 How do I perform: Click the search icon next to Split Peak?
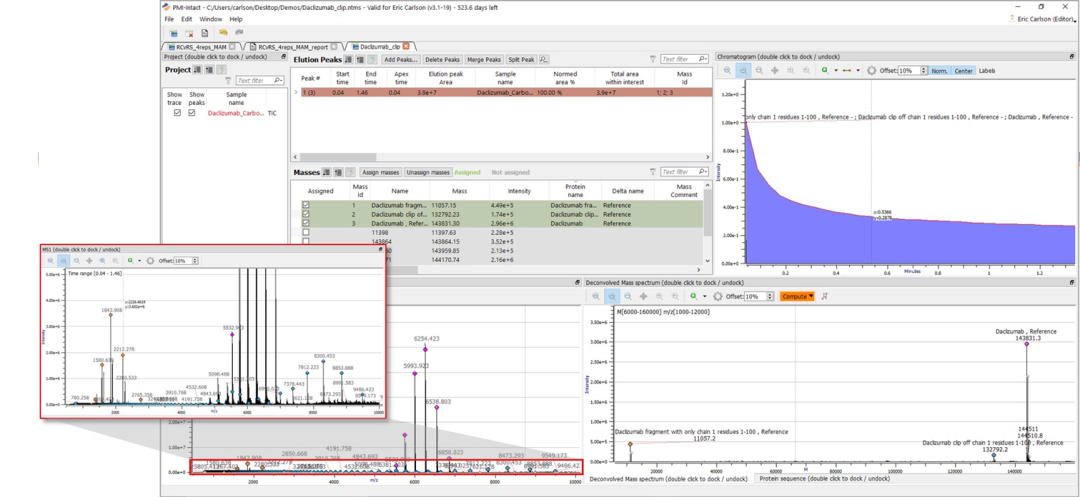point(544,60)
